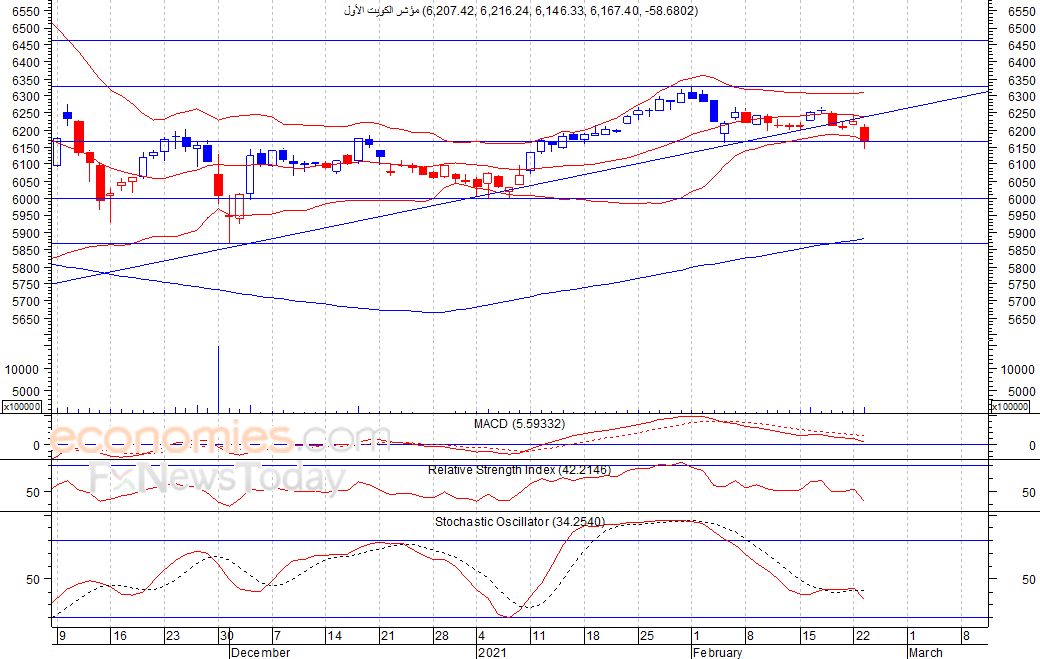
Task: Click date label 28 on time axis
Action: (442, 636)
